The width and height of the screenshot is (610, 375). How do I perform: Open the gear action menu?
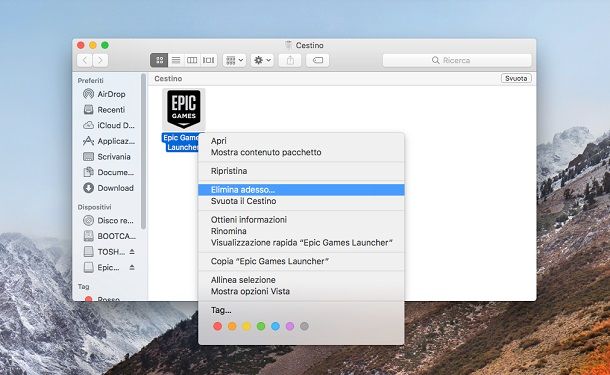pos(262,60)
